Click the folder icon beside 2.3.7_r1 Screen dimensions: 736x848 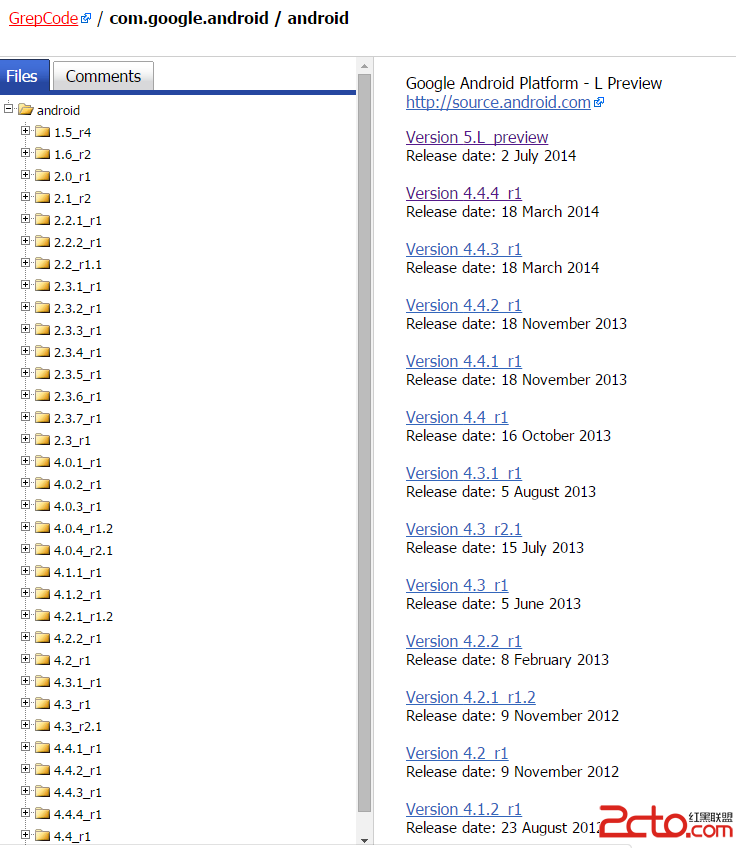point(42,418)
